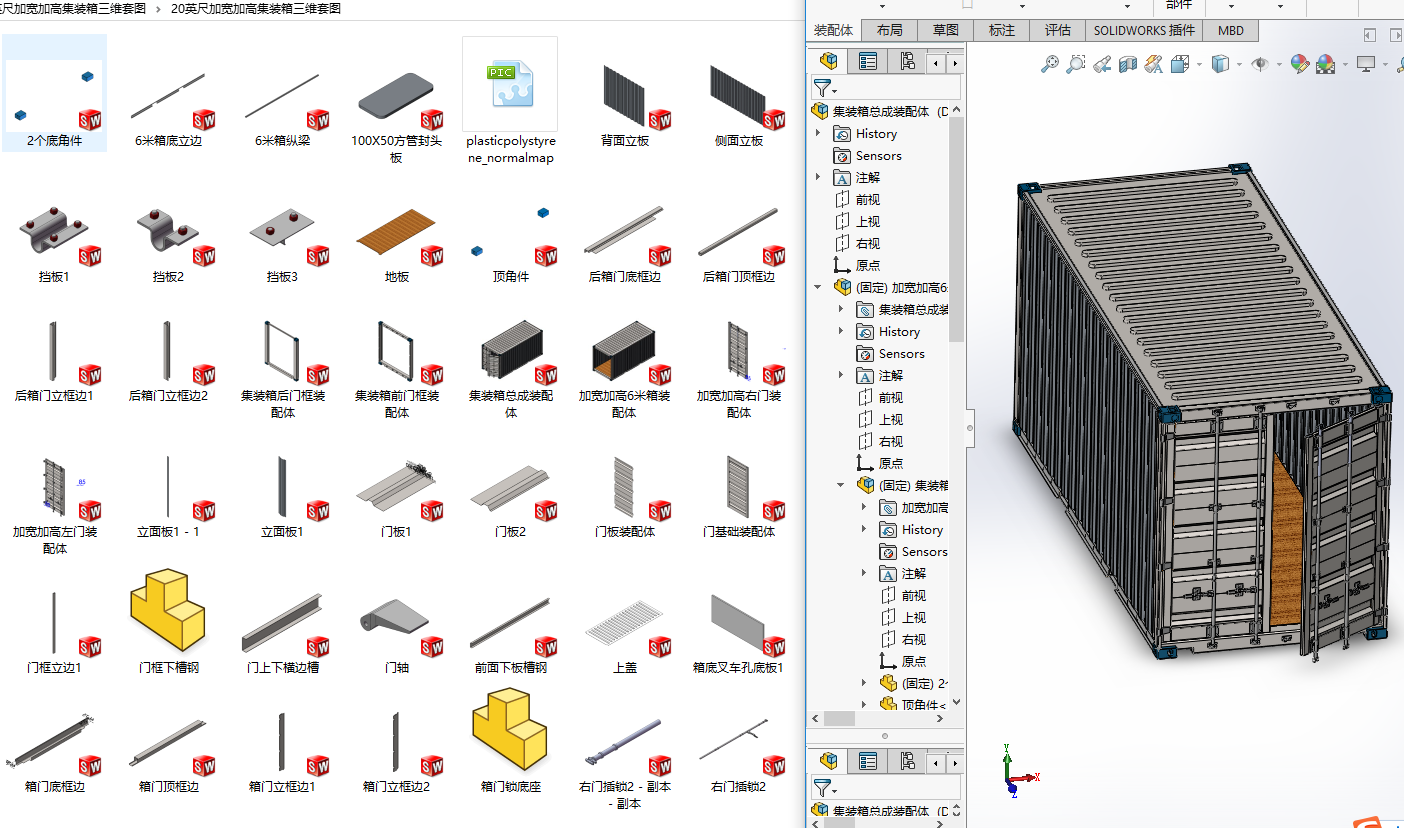Select the top-level 前视 plane in the tree
Viewport: 1404px width, 828px height.
coord(857,199)
